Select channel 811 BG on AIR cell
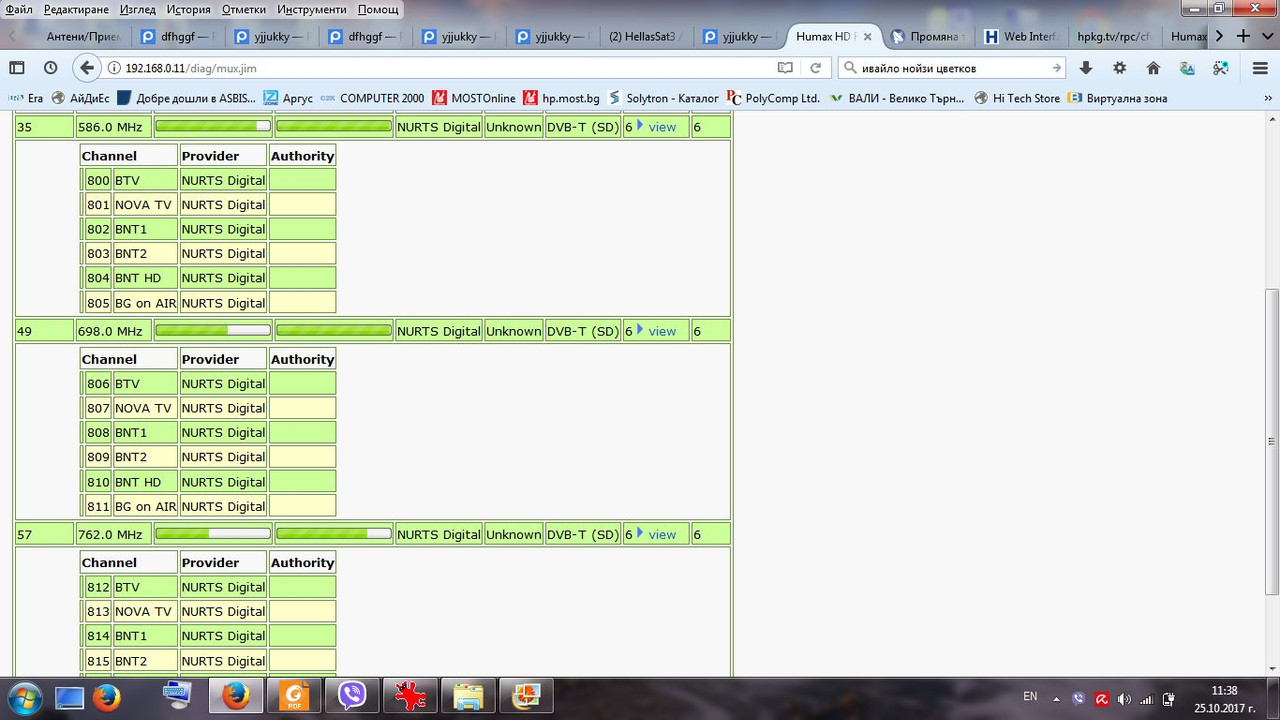 click(145, 506)
